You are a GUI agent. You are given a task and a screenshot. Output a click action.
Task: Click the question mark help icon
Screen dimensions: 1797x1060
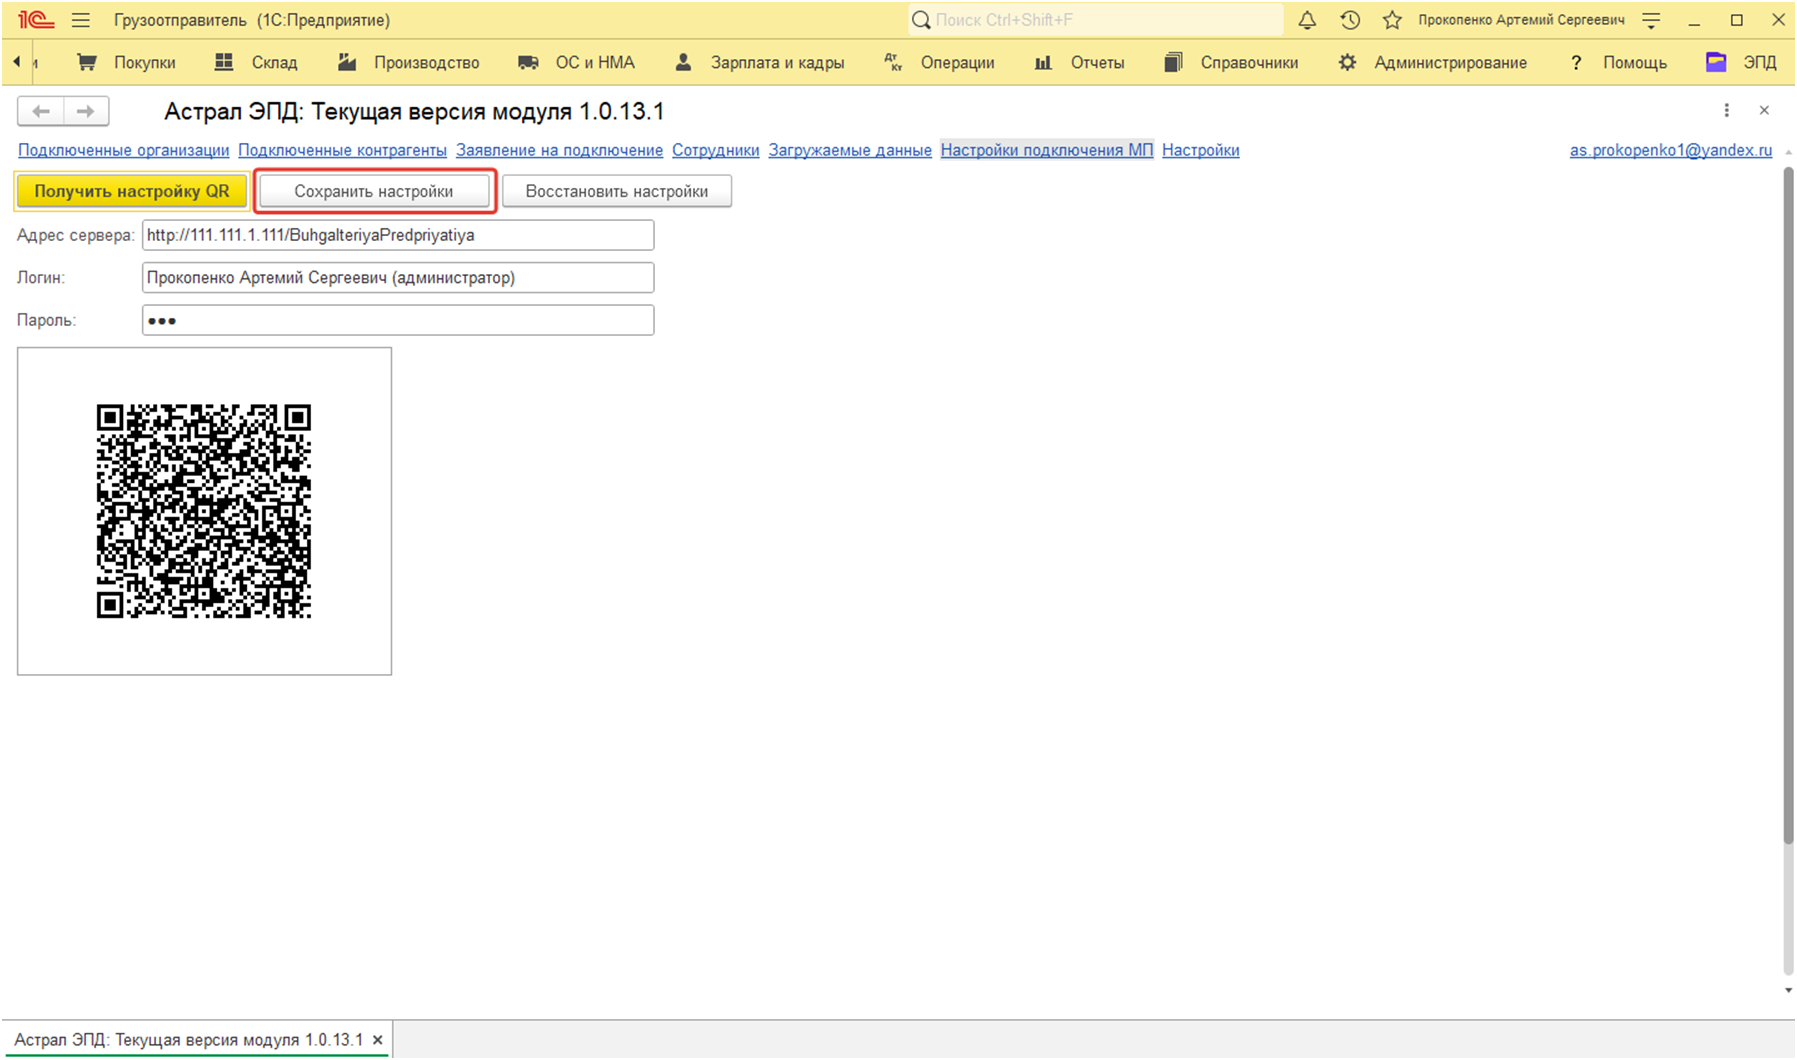1576,63
